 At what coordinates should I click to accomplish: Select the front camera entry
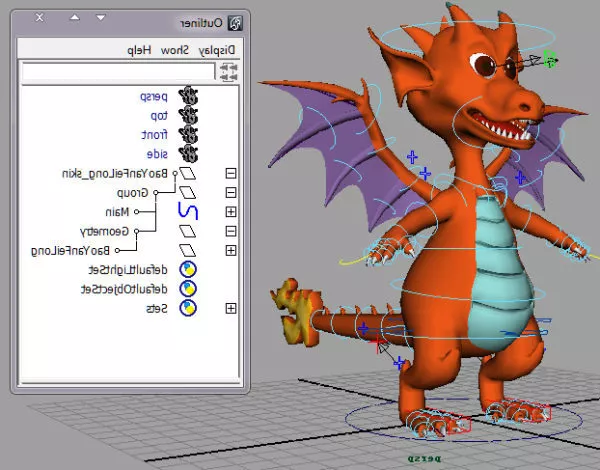pos(155,135)
